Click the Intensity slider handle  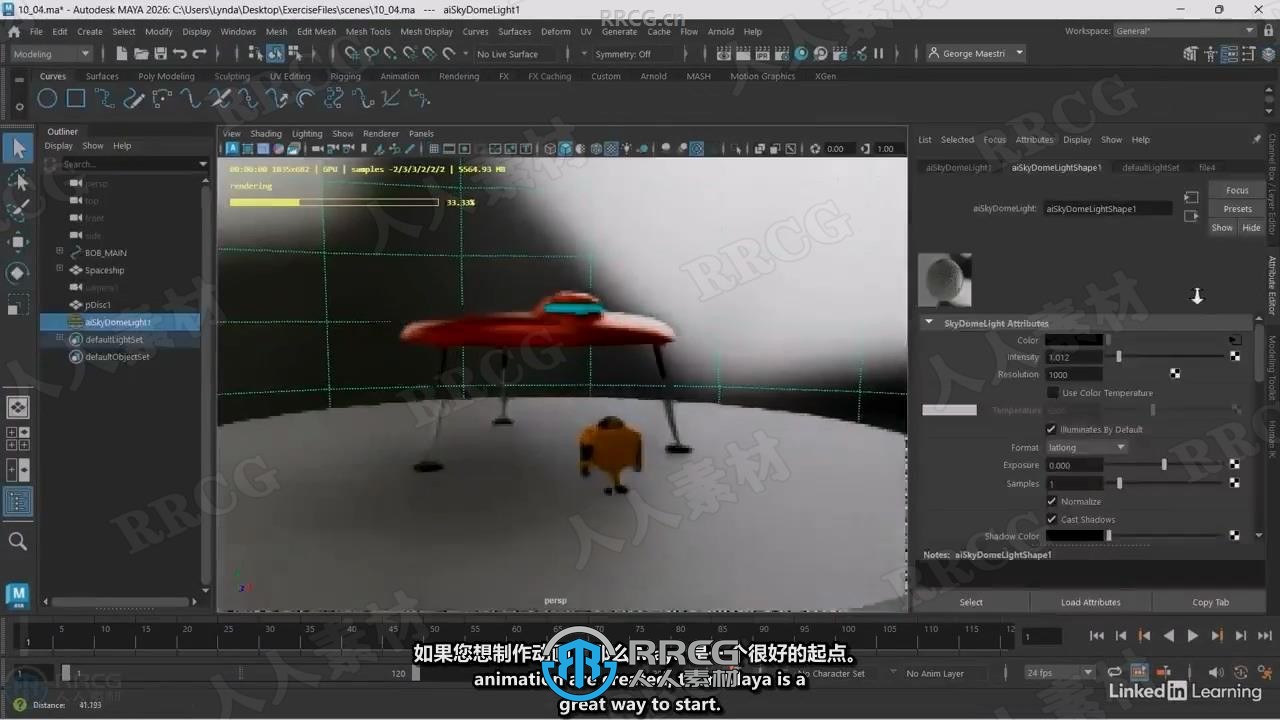1118,357
